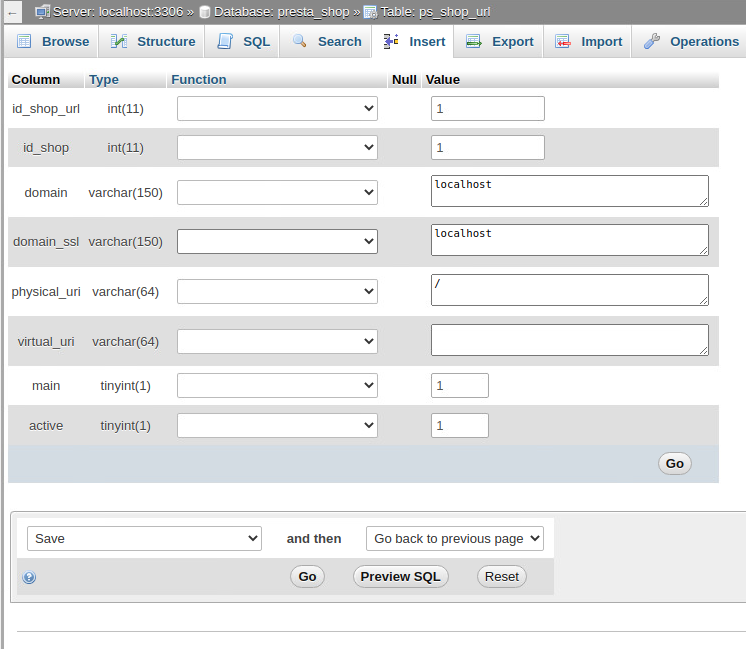The height and width of the screenshot is (649, 746).
Task: Click the Database: presta_shop breadcrumb link
Action: [x=282, y=12]
